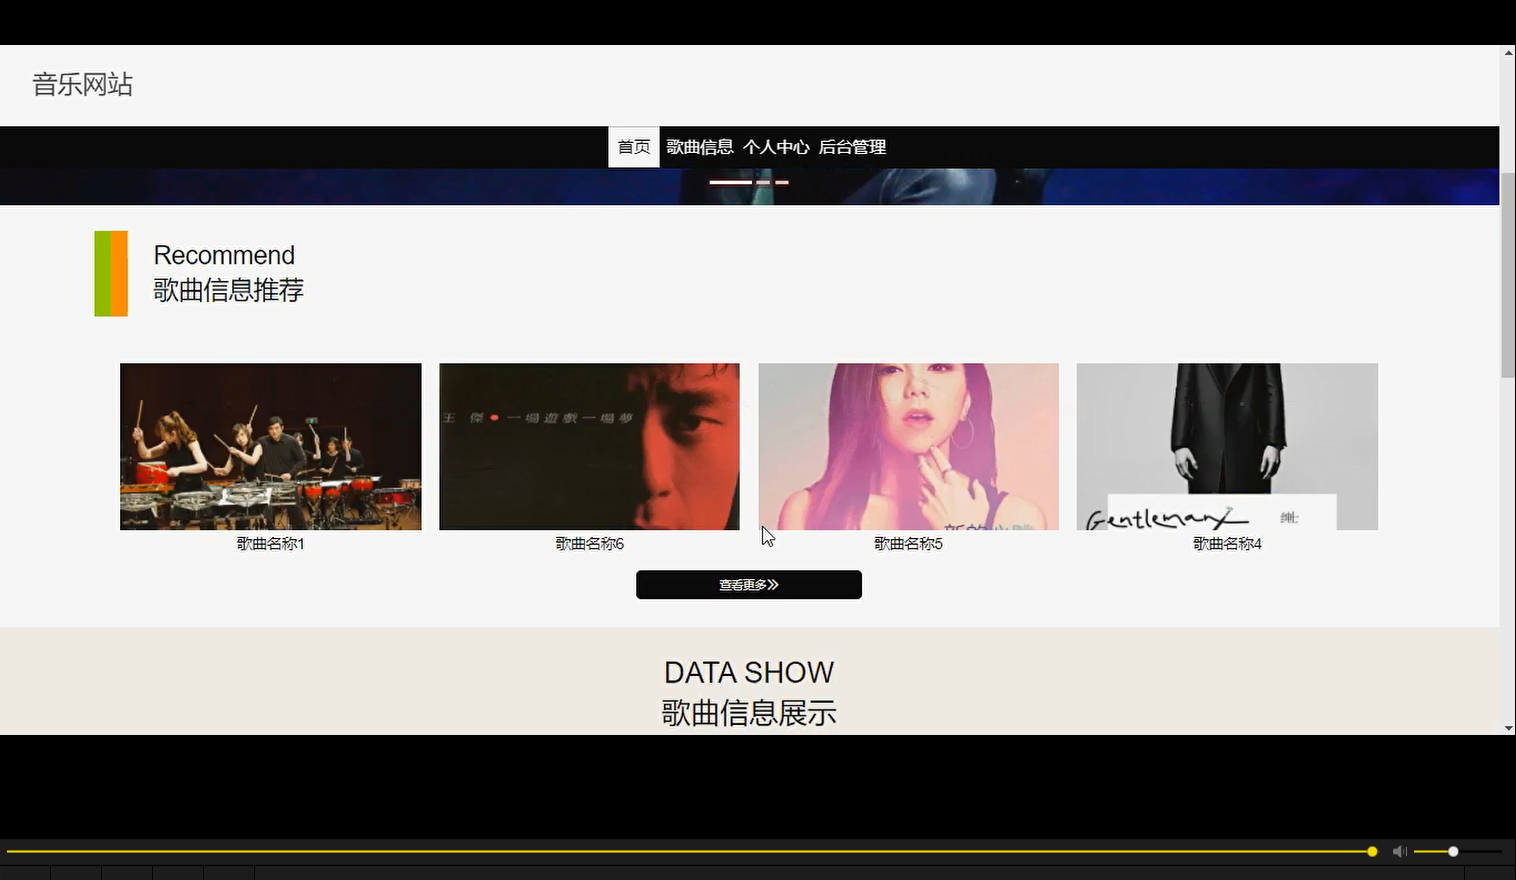Open the 首页 navigation tab
This screenshot has width=1516, height=880.
(x=634, y=147)
